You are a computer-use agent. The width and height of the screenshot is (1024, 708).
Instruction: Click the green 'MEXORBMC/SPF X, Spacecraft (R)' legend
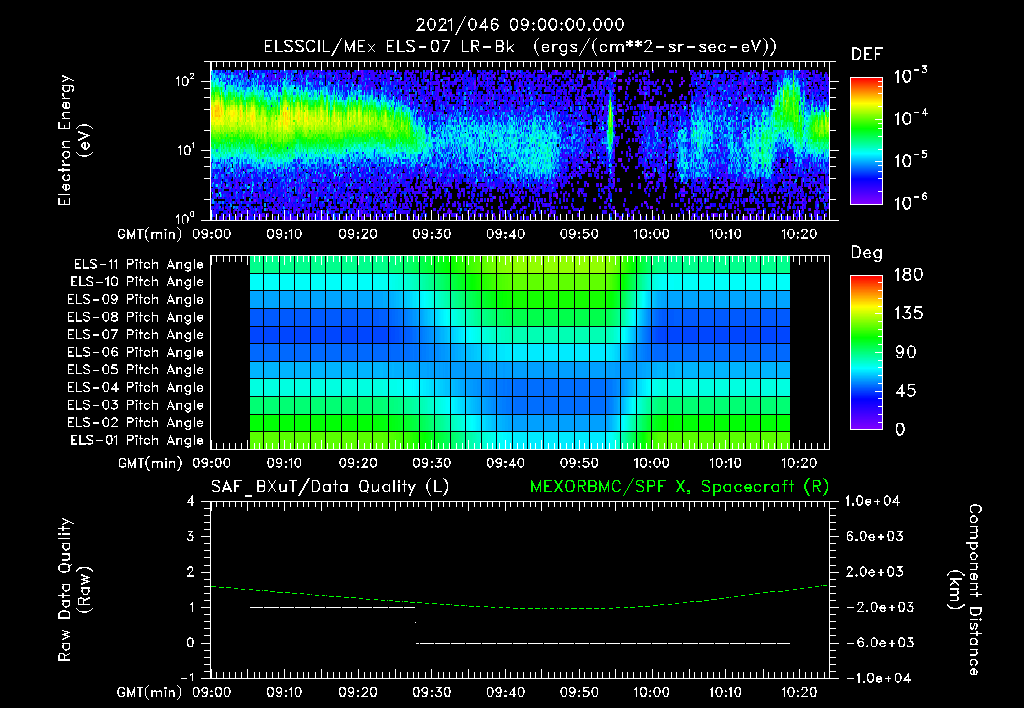[679, 487]
